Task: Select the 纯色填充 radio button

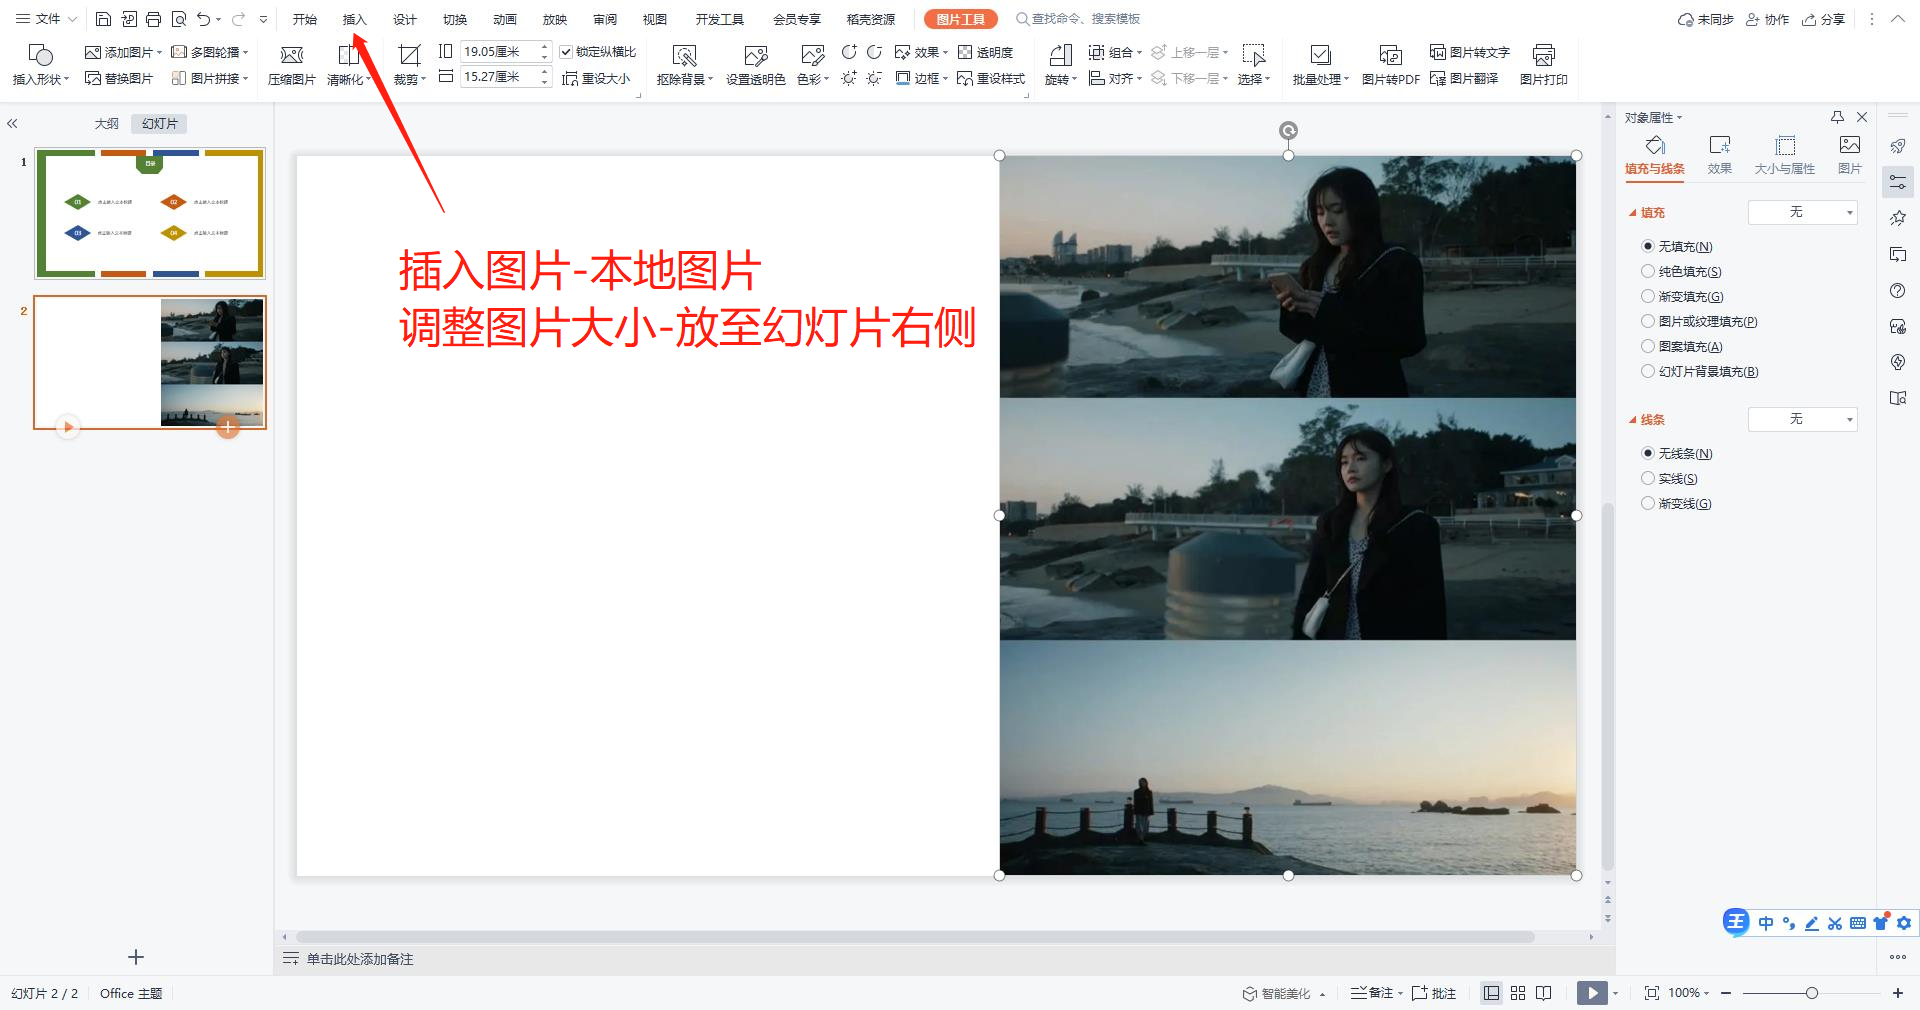Action: tap(1647, 271)
